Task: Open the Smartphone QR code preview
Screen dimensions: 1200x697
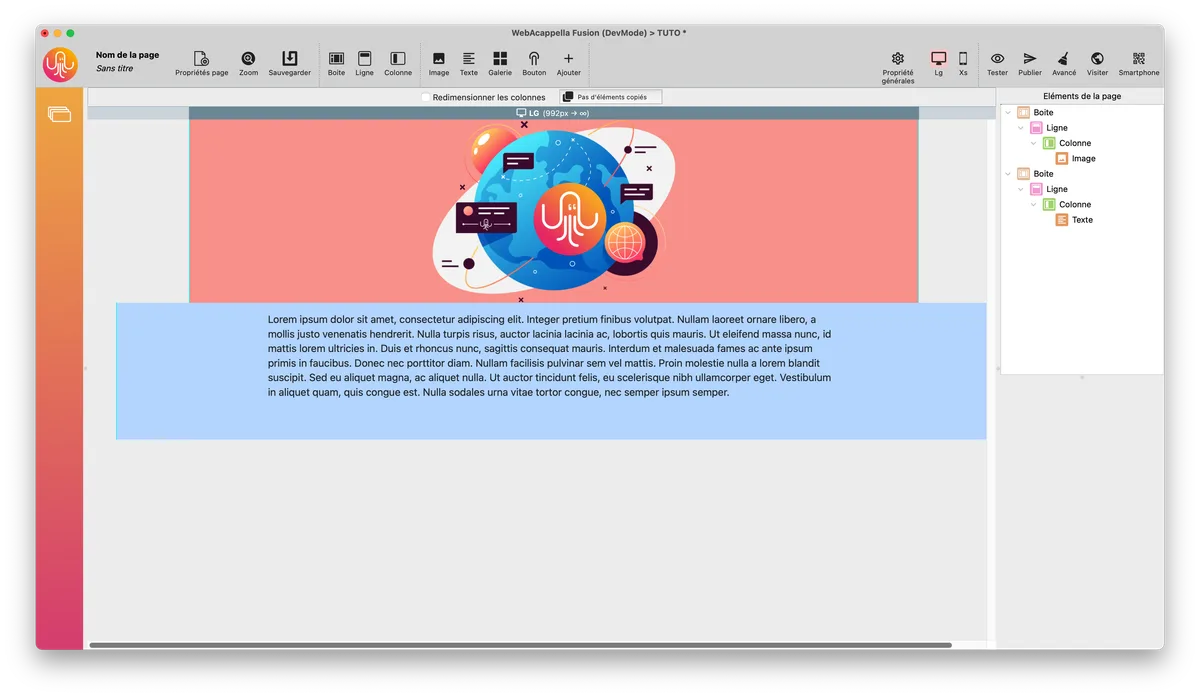Action: [x=1138, y=59]
